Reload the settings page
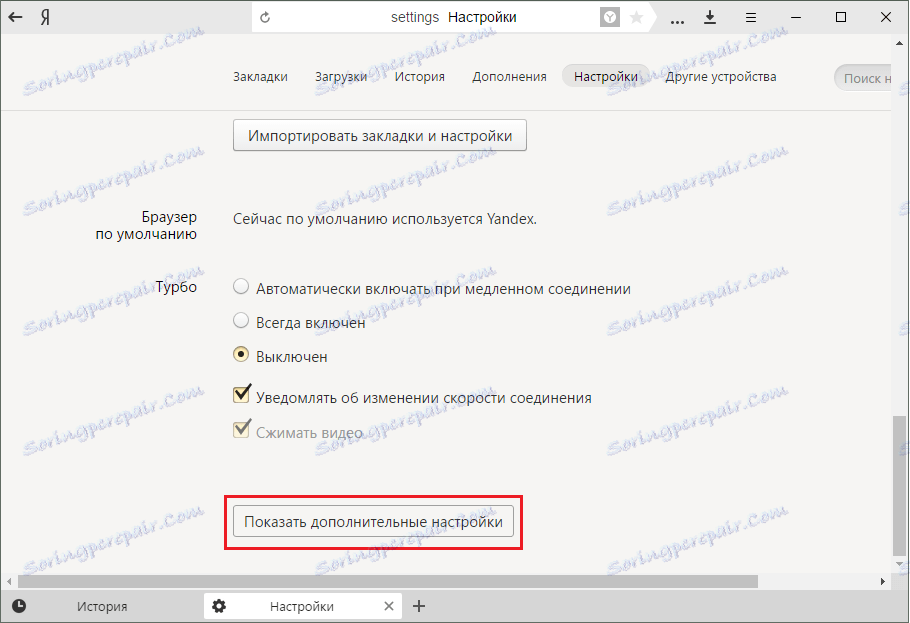The width and height of the screenshot is (910, 623). pyautogui.click(x=265, y=17)
